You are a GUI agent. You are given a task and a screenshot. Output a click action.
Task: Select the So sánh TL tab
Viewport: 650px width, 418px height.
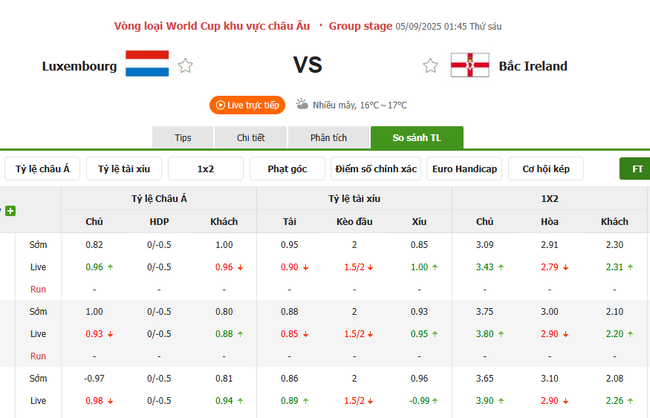click(x=416, y=138)
